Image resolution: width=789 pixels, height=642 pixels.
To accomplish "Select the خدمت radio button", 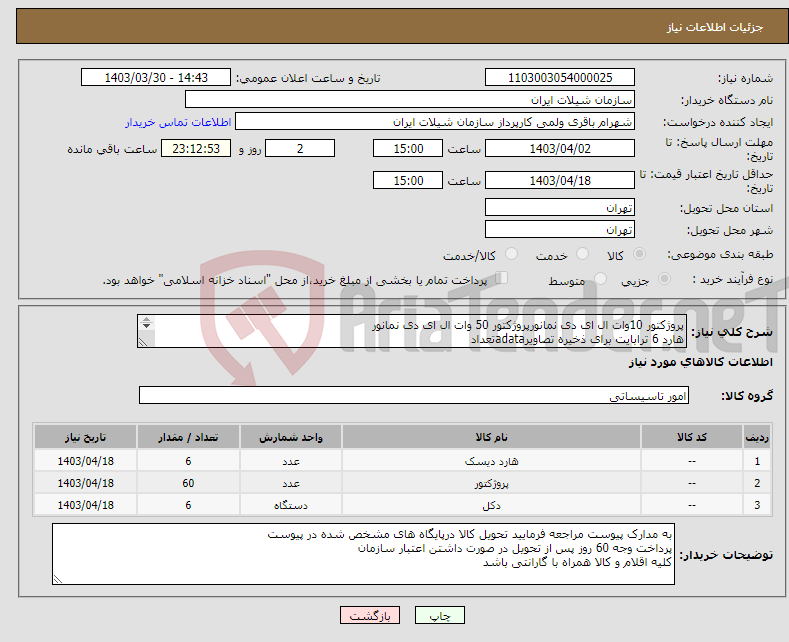I will 582,254.
